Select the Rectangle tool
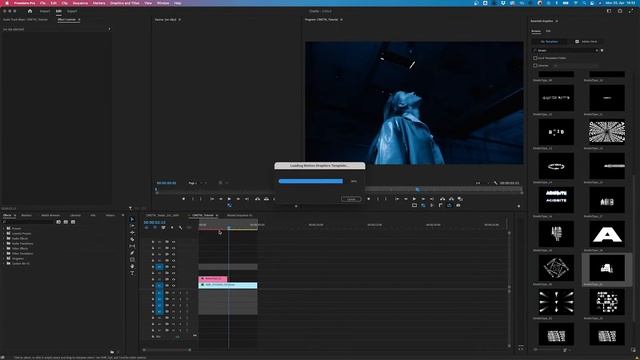This screenshot has height=360, width=640. (x=132, y=259)
